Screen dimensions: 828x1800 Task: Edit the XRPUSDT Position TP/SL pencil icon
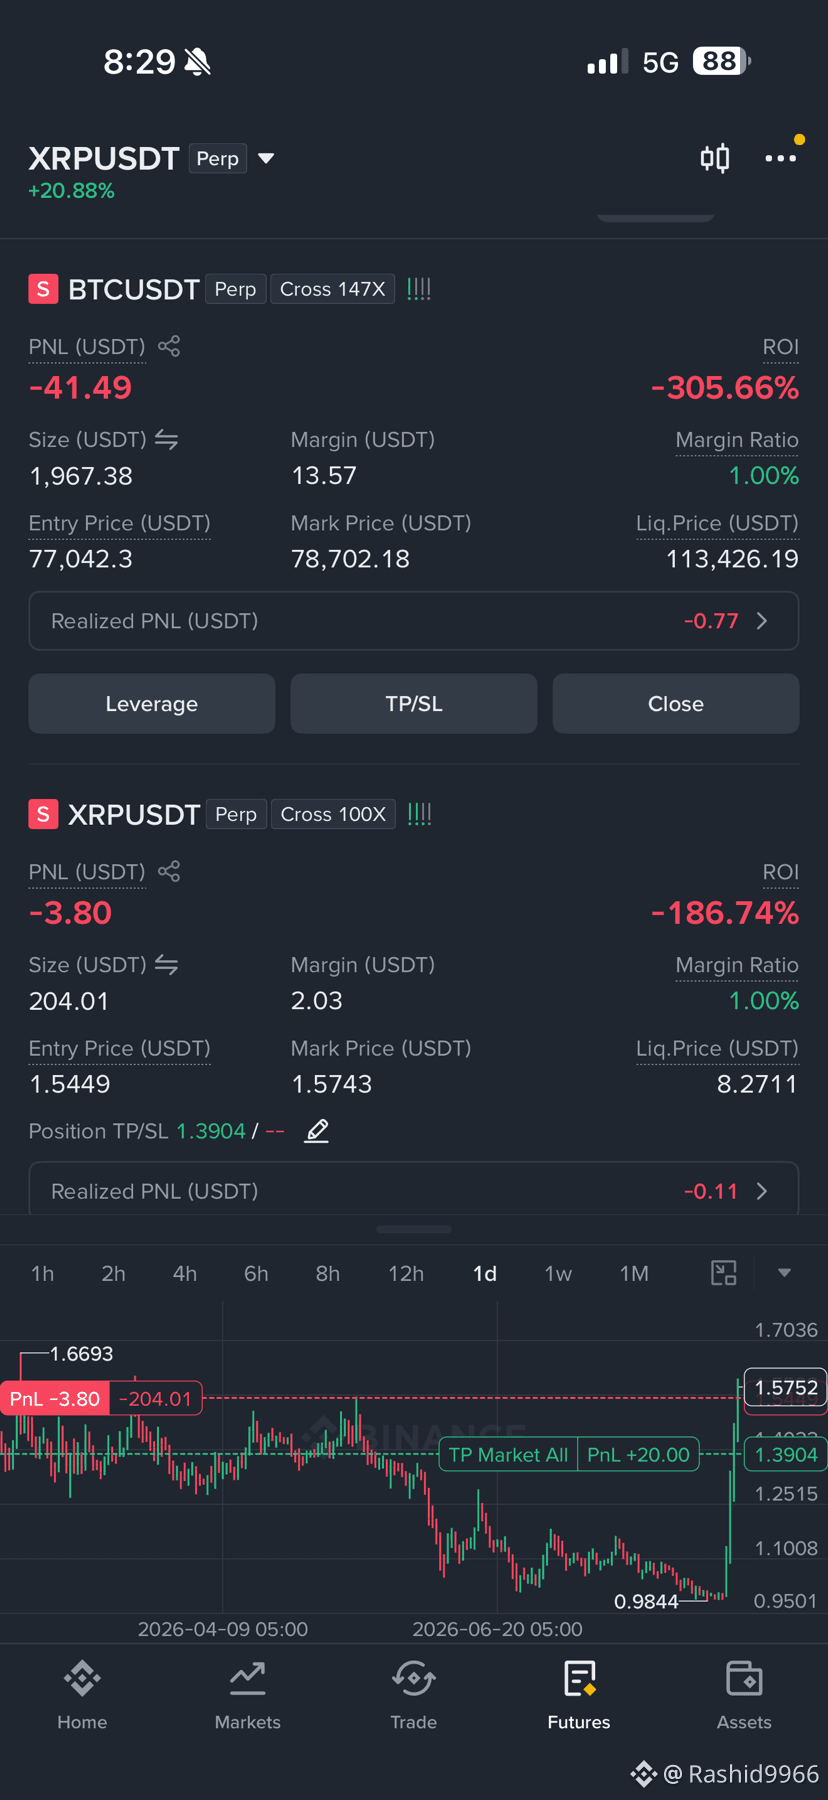[x=317, y=1131]
